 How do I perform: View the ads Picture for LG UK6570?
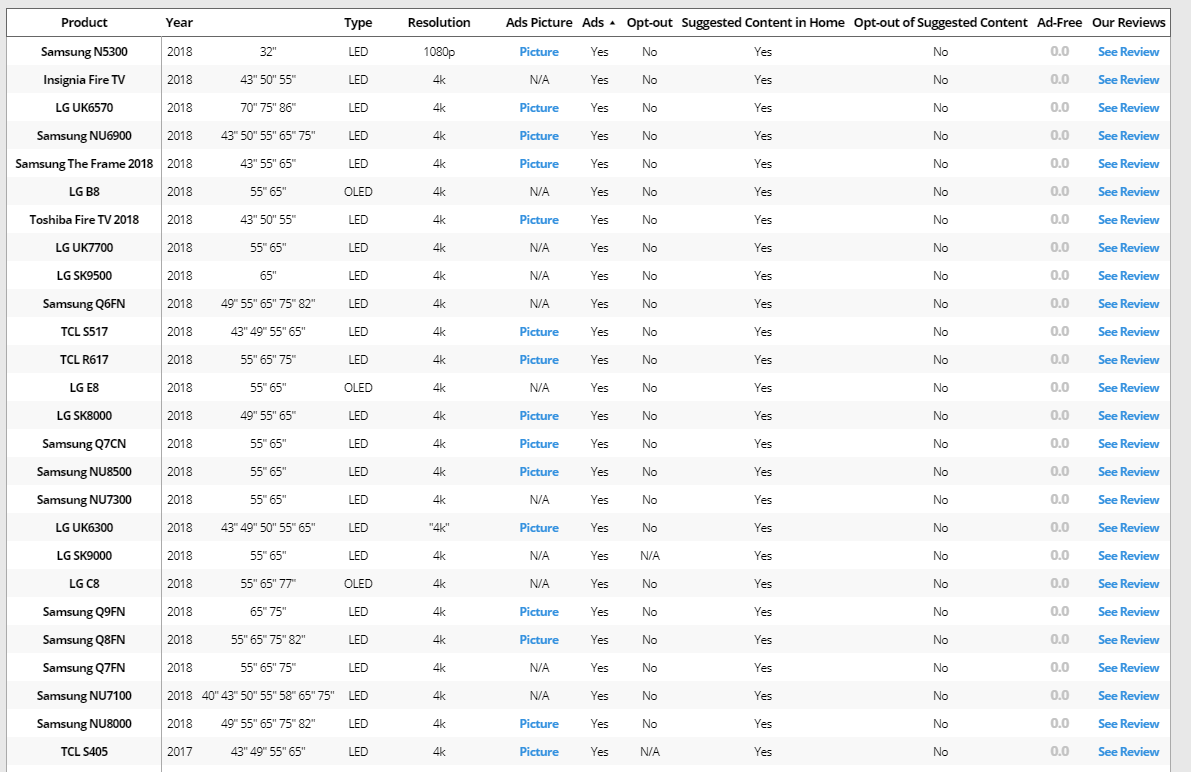[539, 108]
